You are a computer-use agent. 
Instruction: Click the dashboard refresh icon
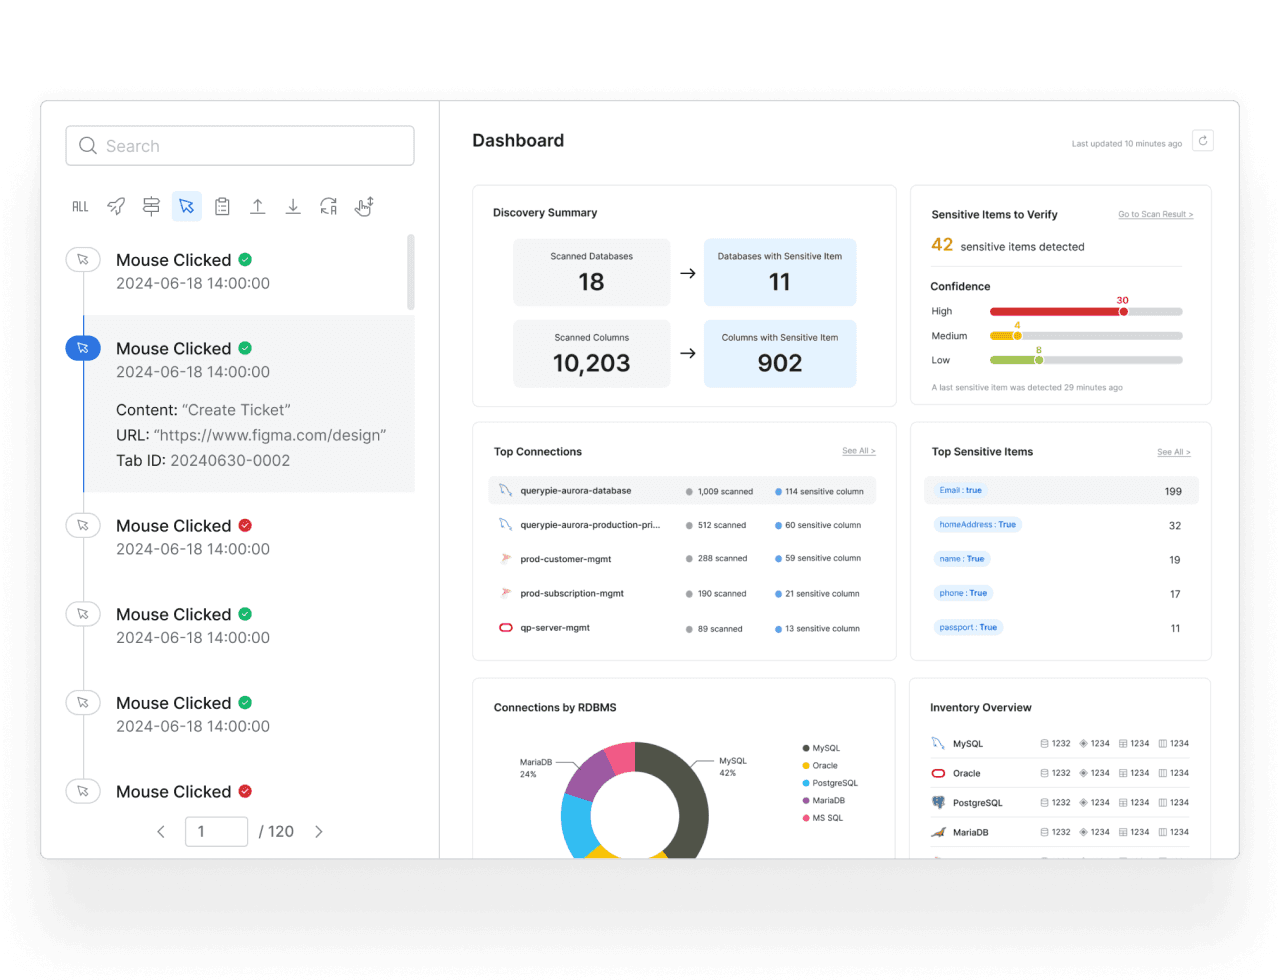point(1203,141)
